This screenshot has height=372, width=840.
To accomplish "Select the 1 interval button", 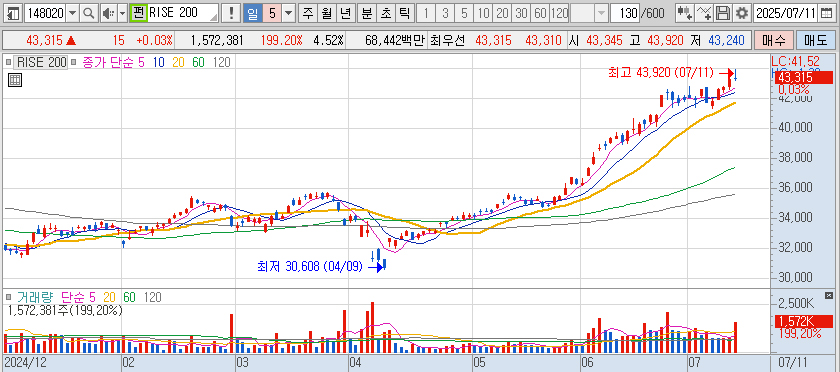I will (425, 13).
